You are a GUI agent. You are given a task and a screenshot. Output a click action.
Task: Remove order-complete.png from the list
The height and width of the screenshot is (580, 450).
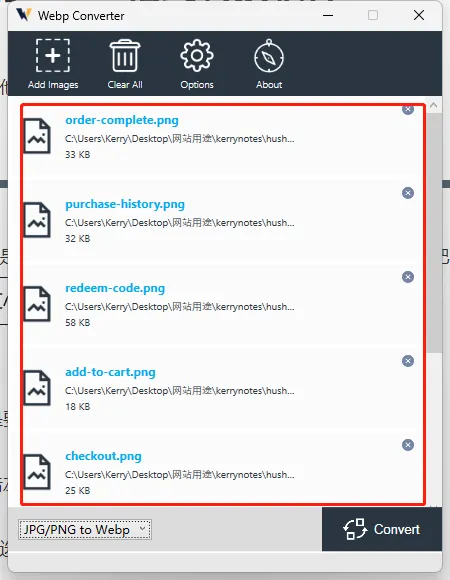click(x=408, y=109)
